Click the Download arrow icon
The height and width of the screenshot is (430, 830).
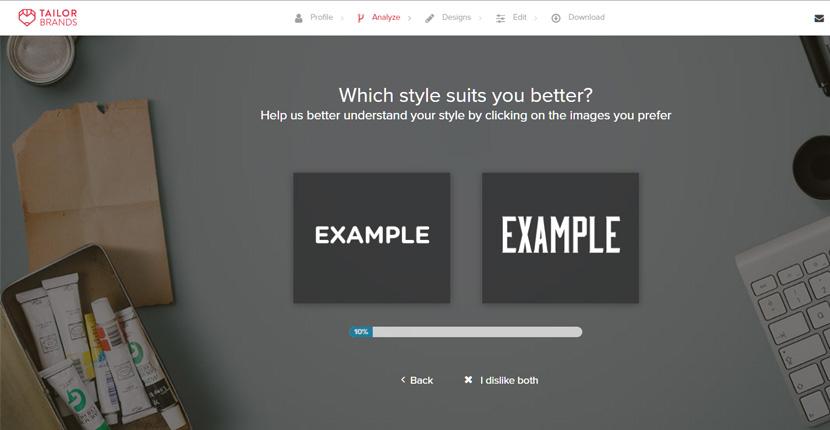[x=556, y=18]
